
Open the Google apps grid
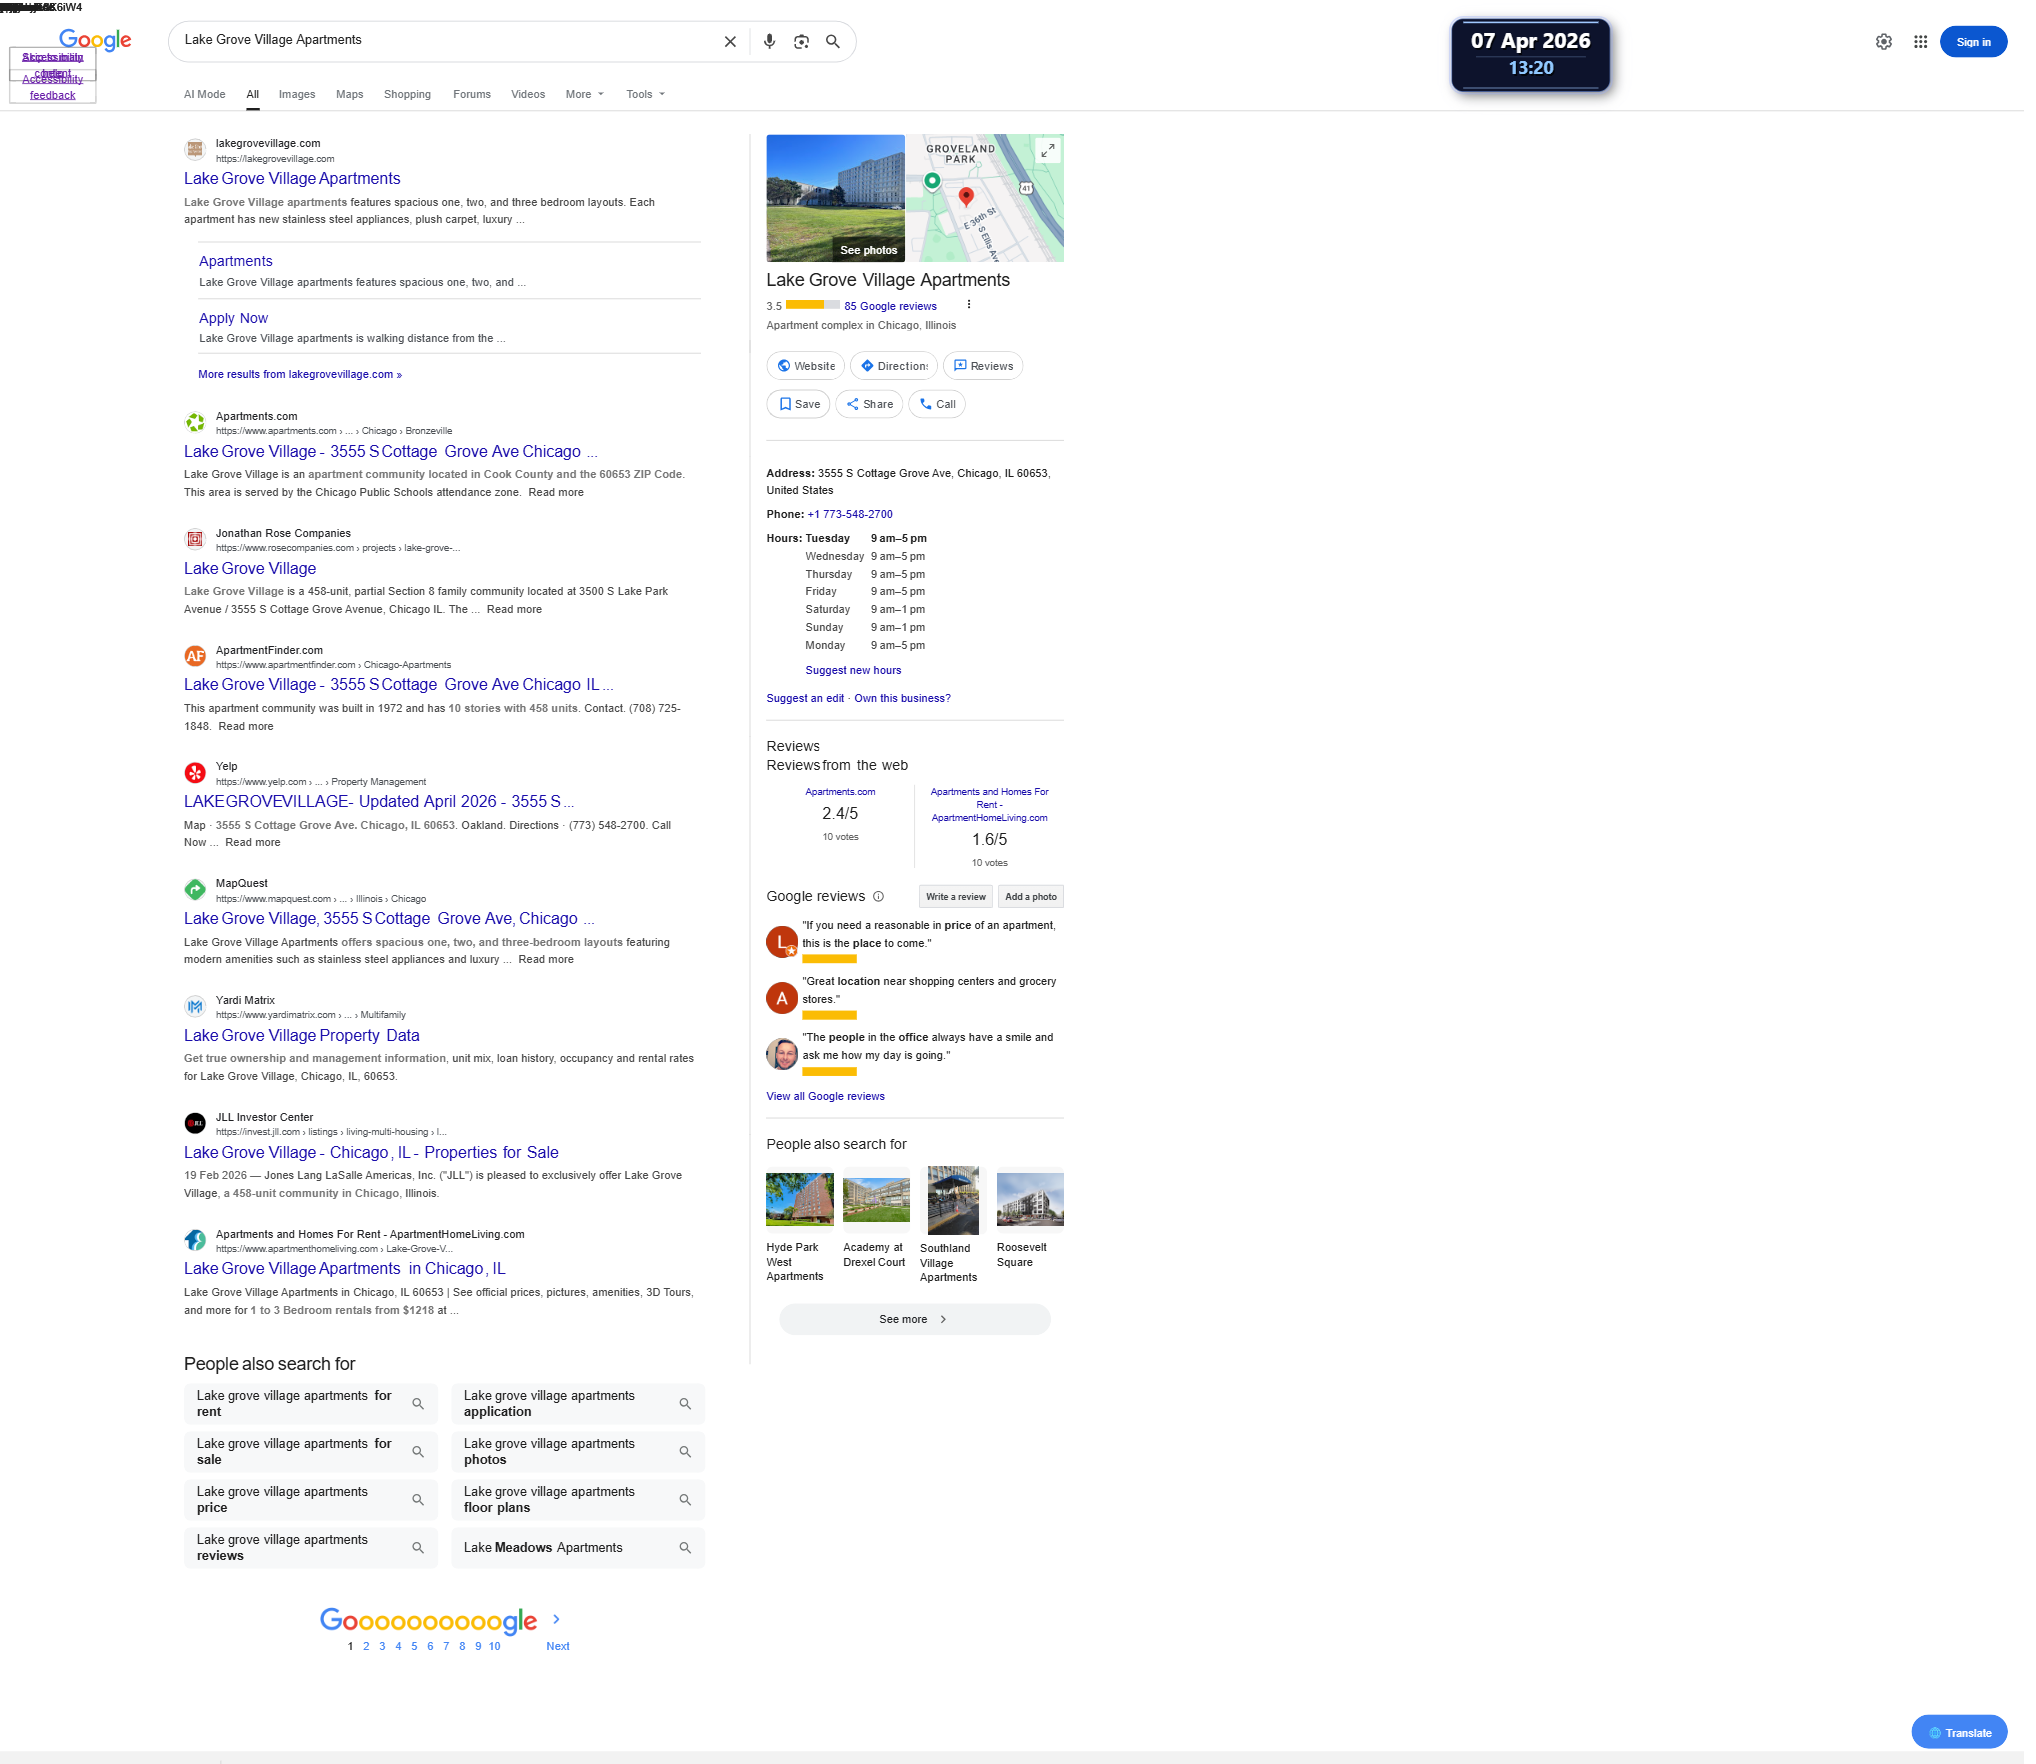[x=1920, y=42]
